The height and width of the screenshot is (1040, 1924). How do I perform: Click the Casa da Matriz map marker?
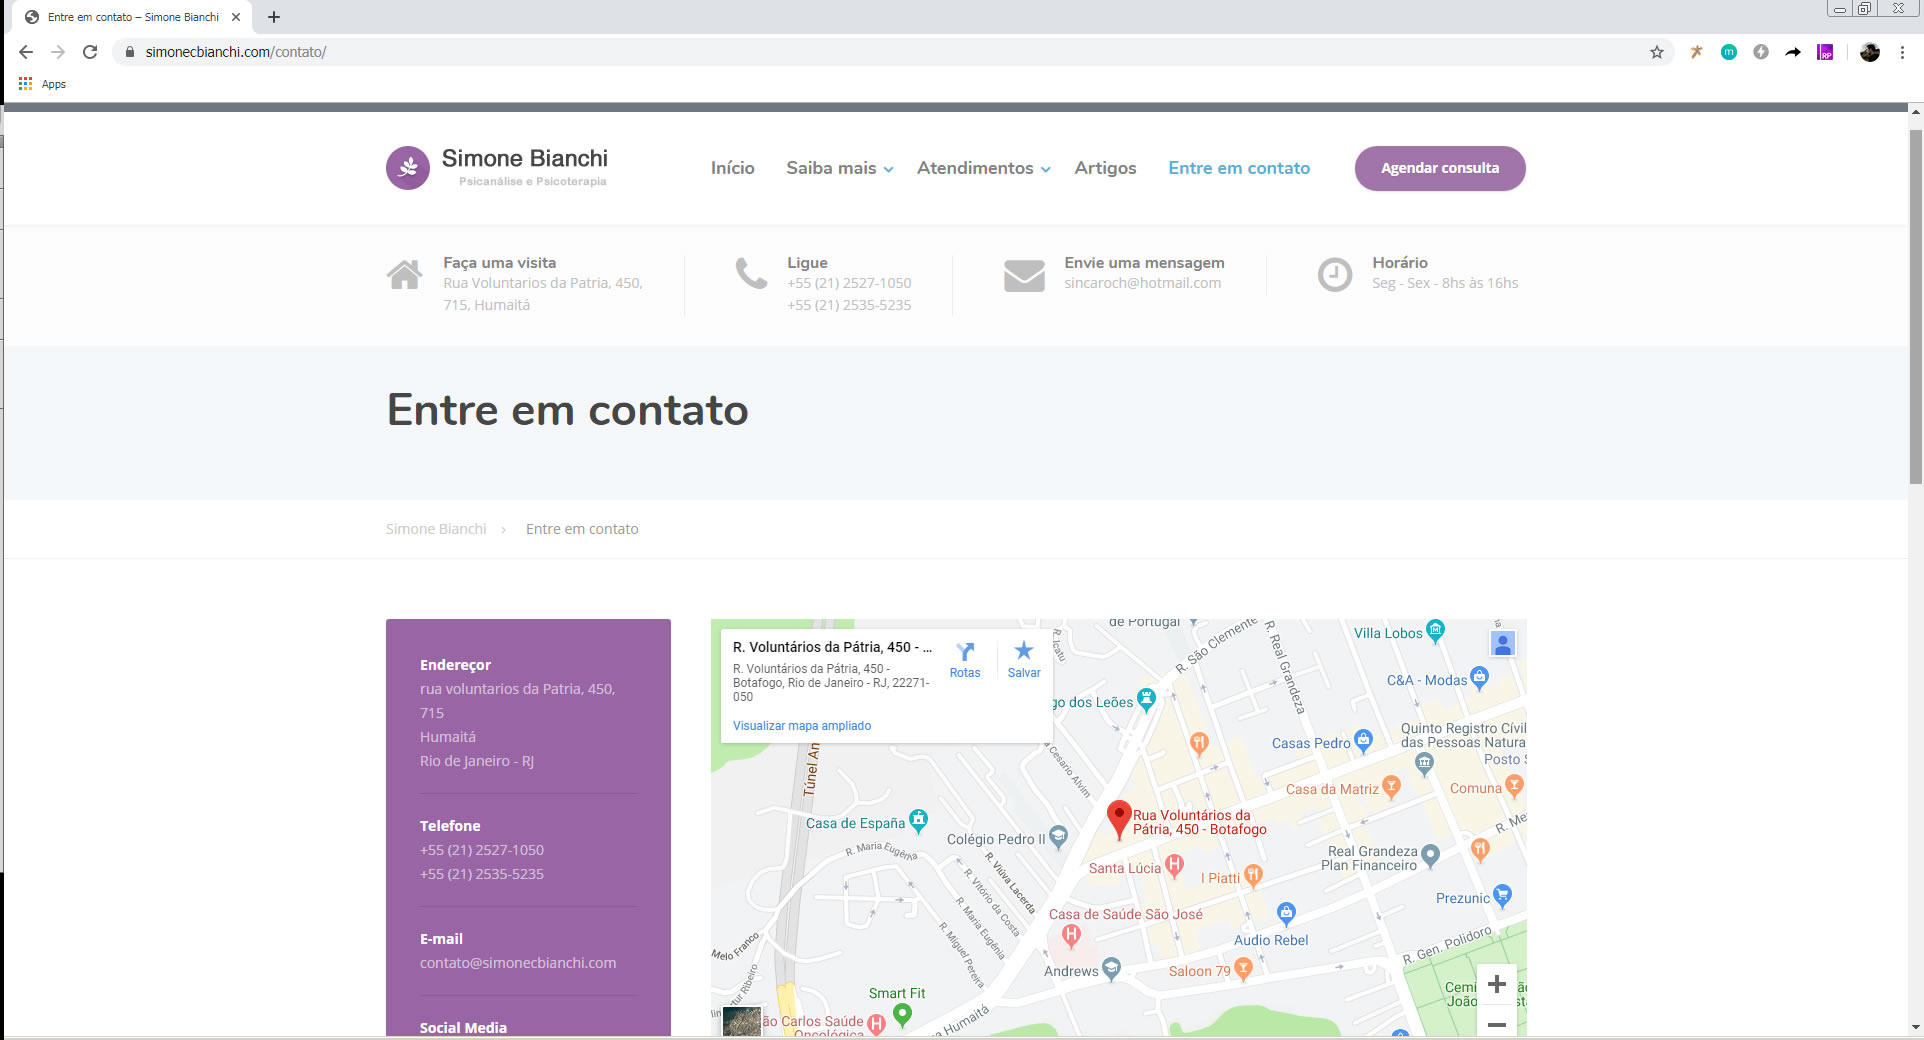[1390, 787]
